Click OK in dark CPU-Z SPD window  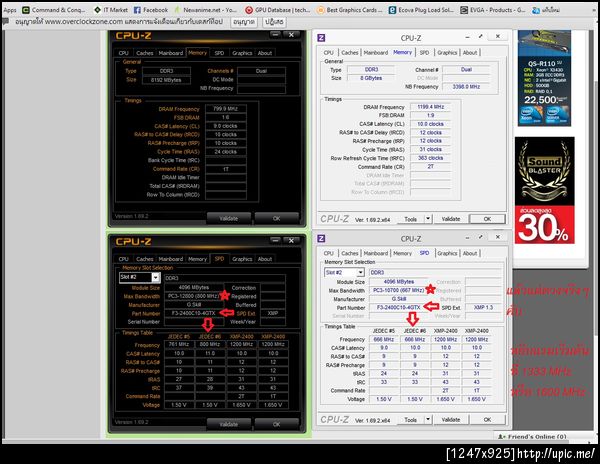pyautogui.click(x=276, y=424)
